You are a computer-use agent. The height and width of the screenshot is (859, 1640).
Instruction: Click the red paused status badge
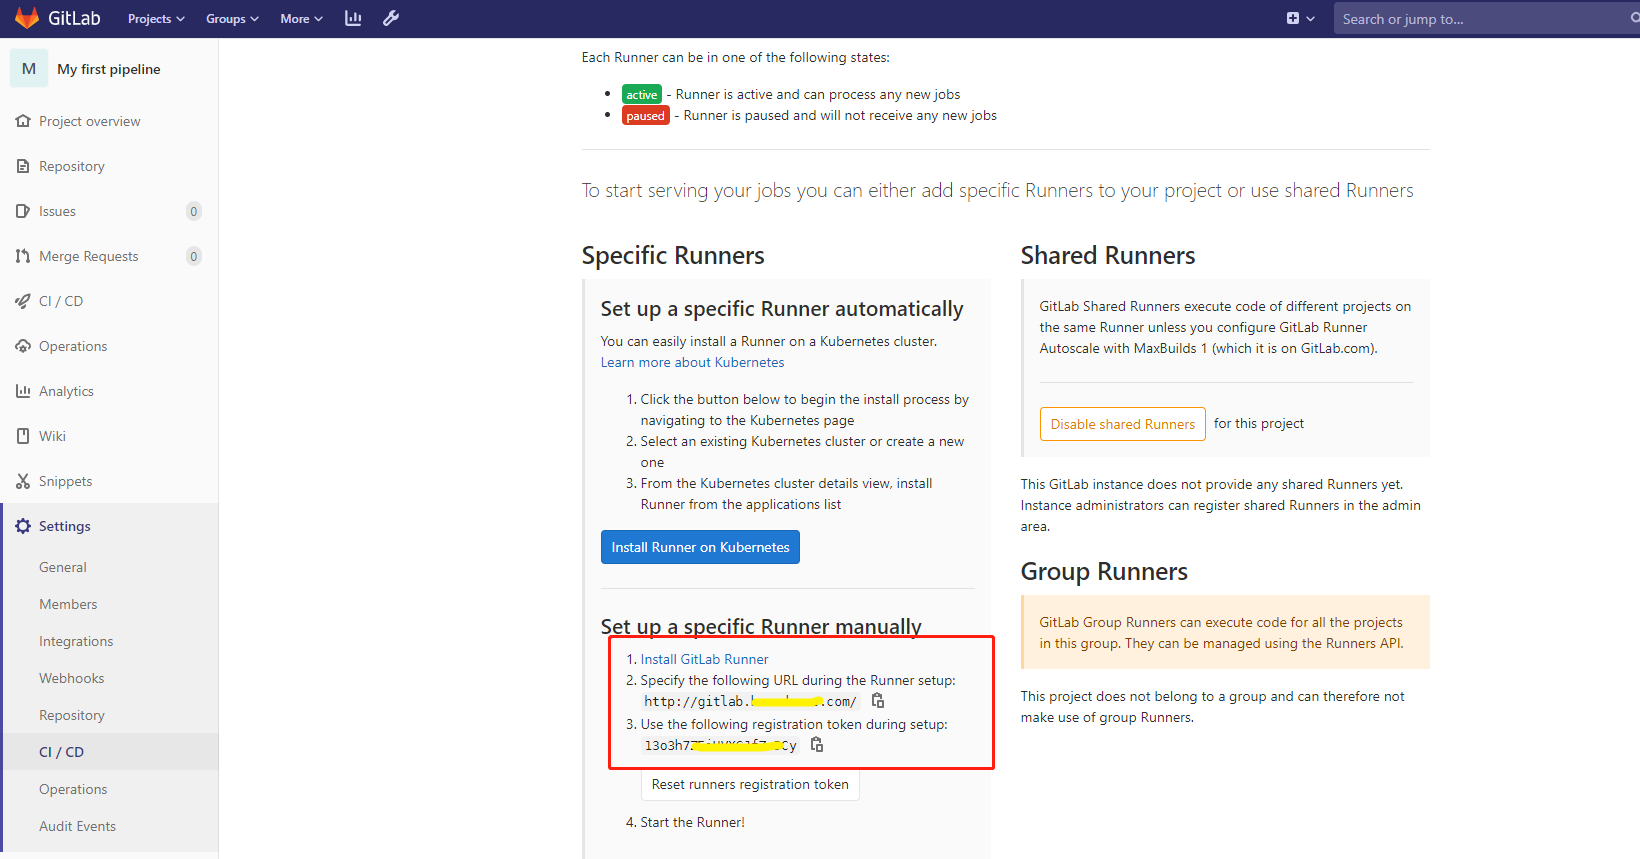pyautogui.click(x=645, y=115)
